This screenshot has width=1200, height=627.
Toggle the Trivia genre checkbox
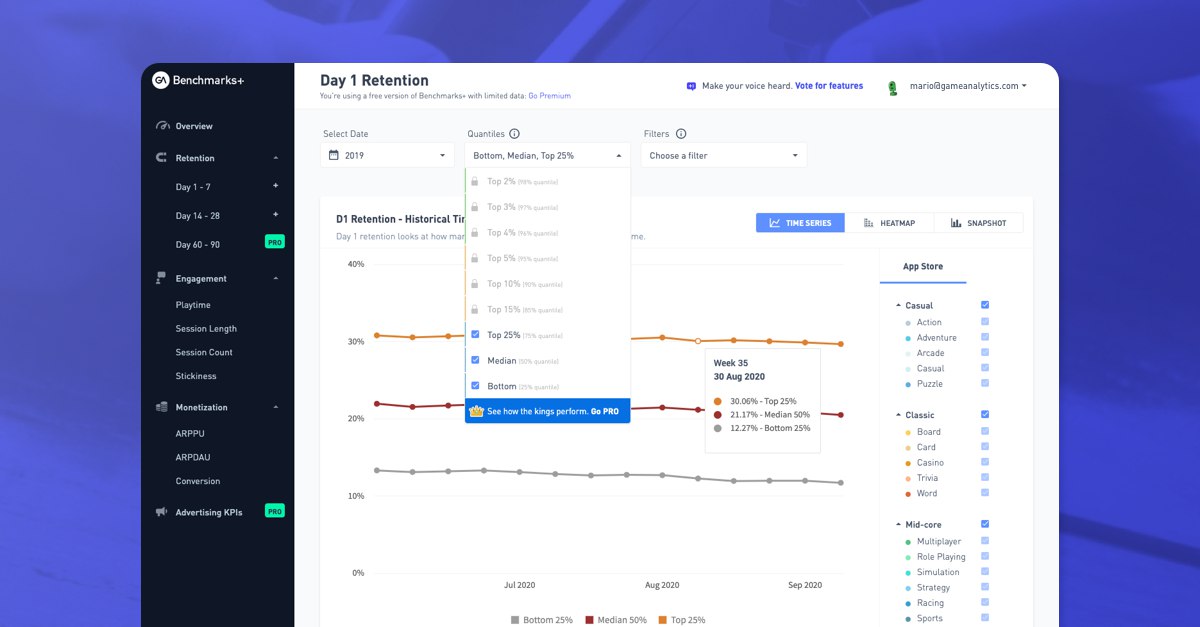pos(985,478)
